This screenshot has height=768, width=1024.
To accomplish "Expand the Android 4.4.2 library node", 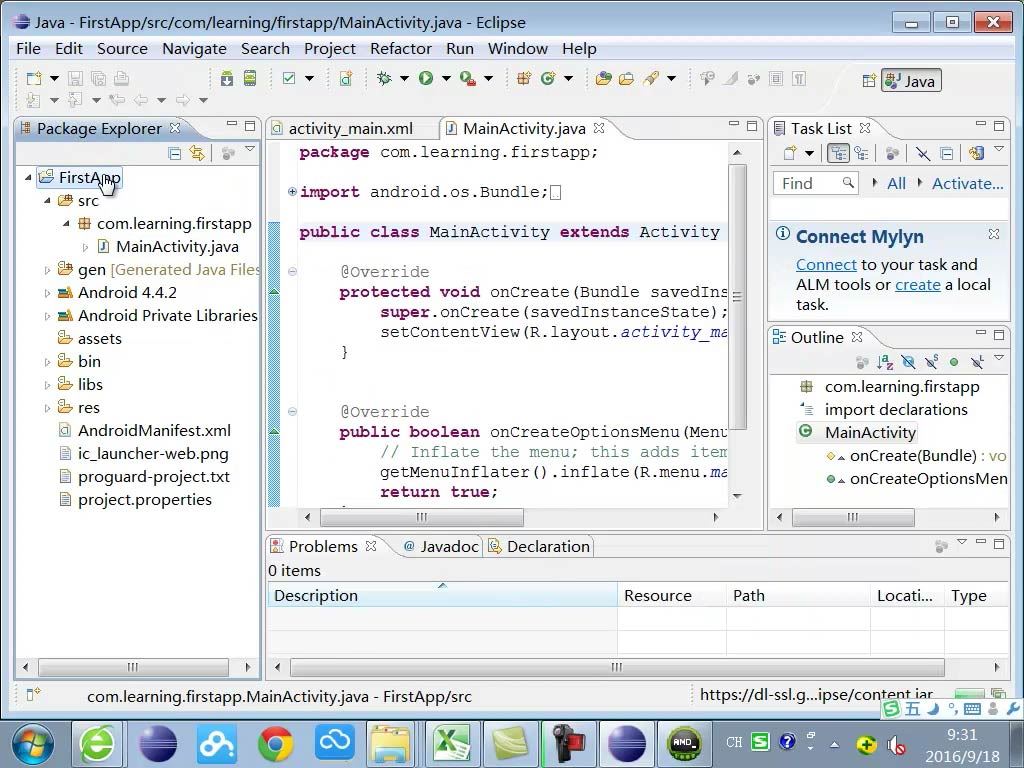I will click(47, 293).
